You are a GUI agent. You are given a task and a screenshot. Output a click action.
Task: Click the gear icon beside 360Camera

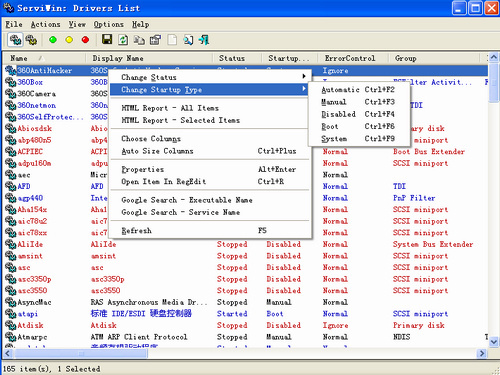tap(11, 94)
